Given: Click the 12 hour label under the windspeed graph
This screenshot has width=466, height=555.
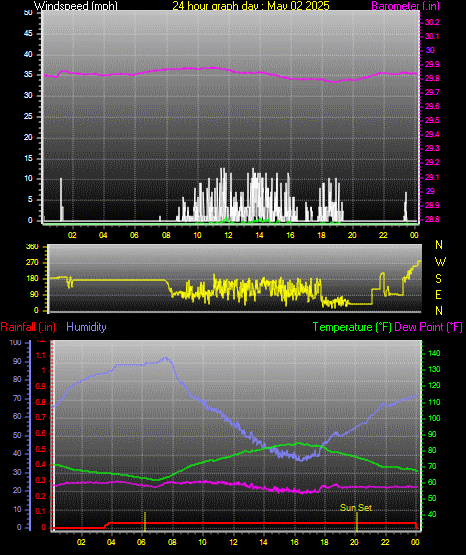Looking at the screenshot, I should (x=228, y=235).
